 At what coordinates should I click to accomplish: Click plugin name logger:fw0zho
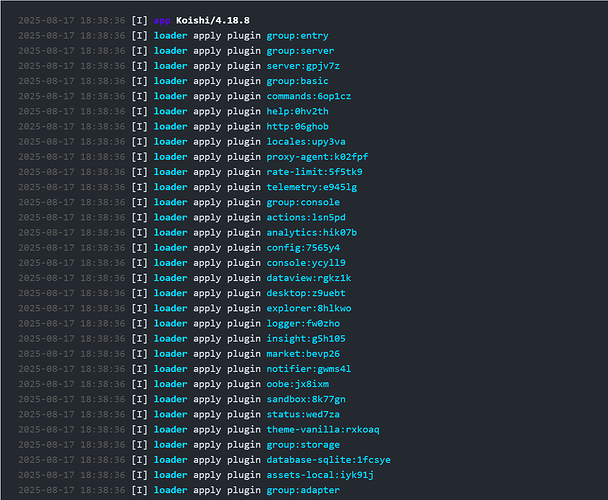pos(303,324)
